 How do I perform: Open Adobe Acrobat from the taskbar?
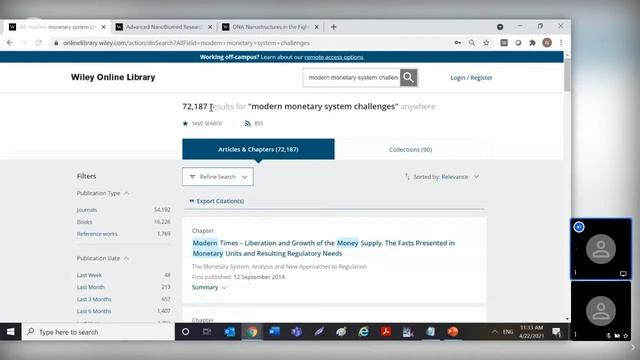pyautogui.click(x=386, y=332)
